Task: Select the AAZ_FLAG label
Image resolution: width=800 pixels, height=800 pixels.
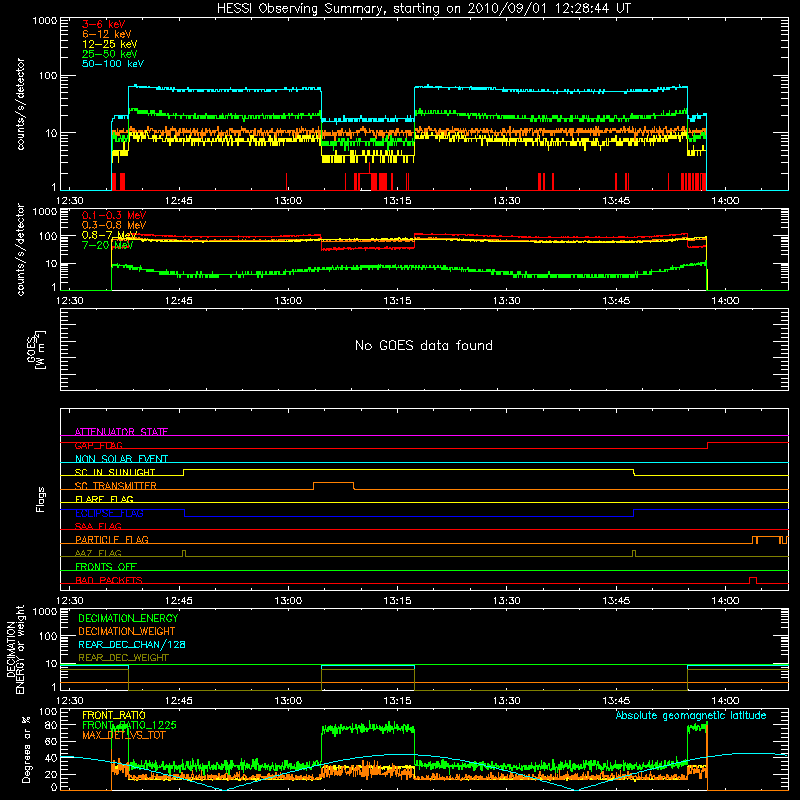Action: [x=98, y=553]
